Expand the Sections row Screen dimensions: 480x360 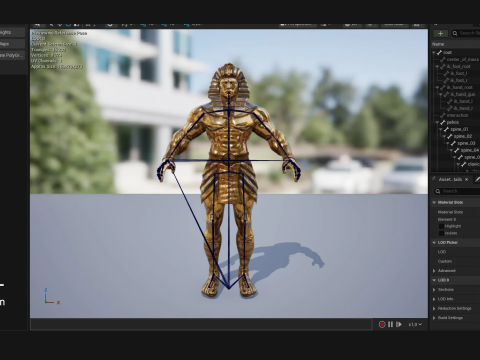[434, 290]
